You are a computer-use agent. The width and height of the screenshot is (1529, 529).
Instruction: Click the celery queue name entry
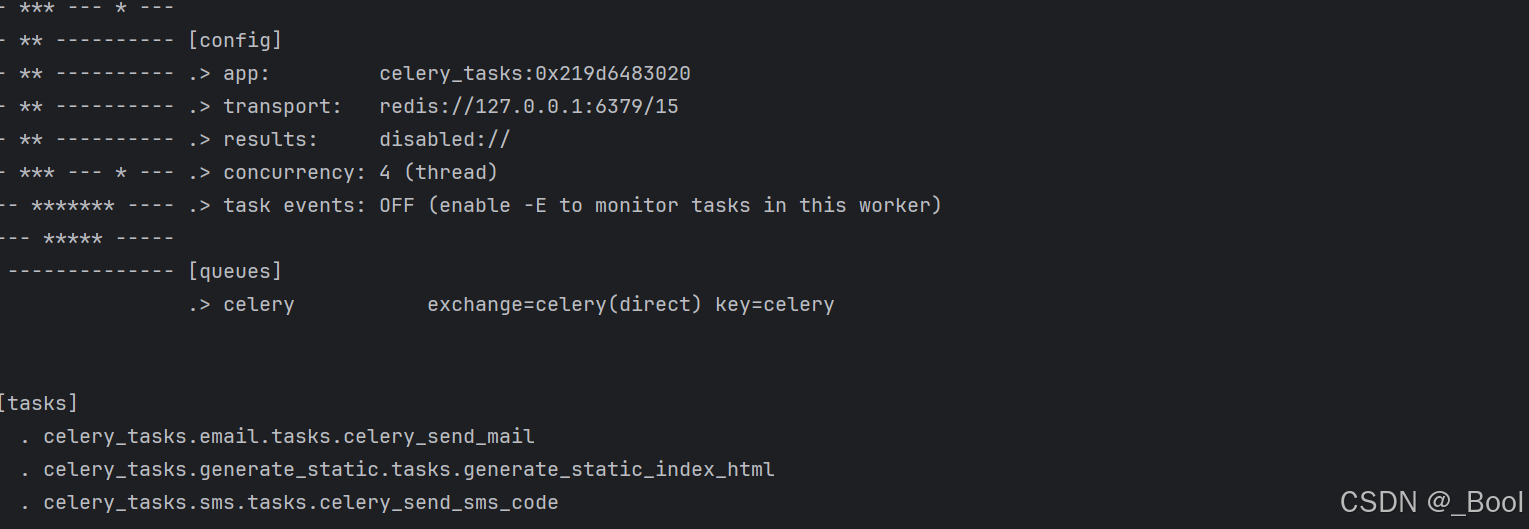(x=258, y=305)
